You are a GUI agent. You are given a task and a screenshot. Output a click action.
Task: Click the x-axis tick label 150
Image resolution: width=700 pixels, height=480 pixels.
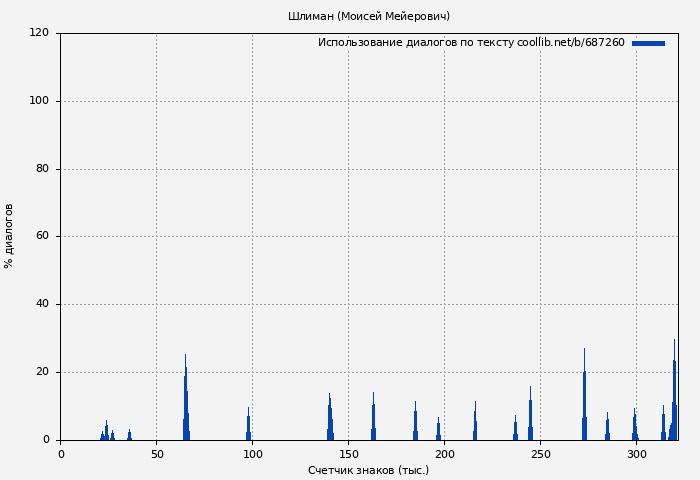tap(349, 454)
